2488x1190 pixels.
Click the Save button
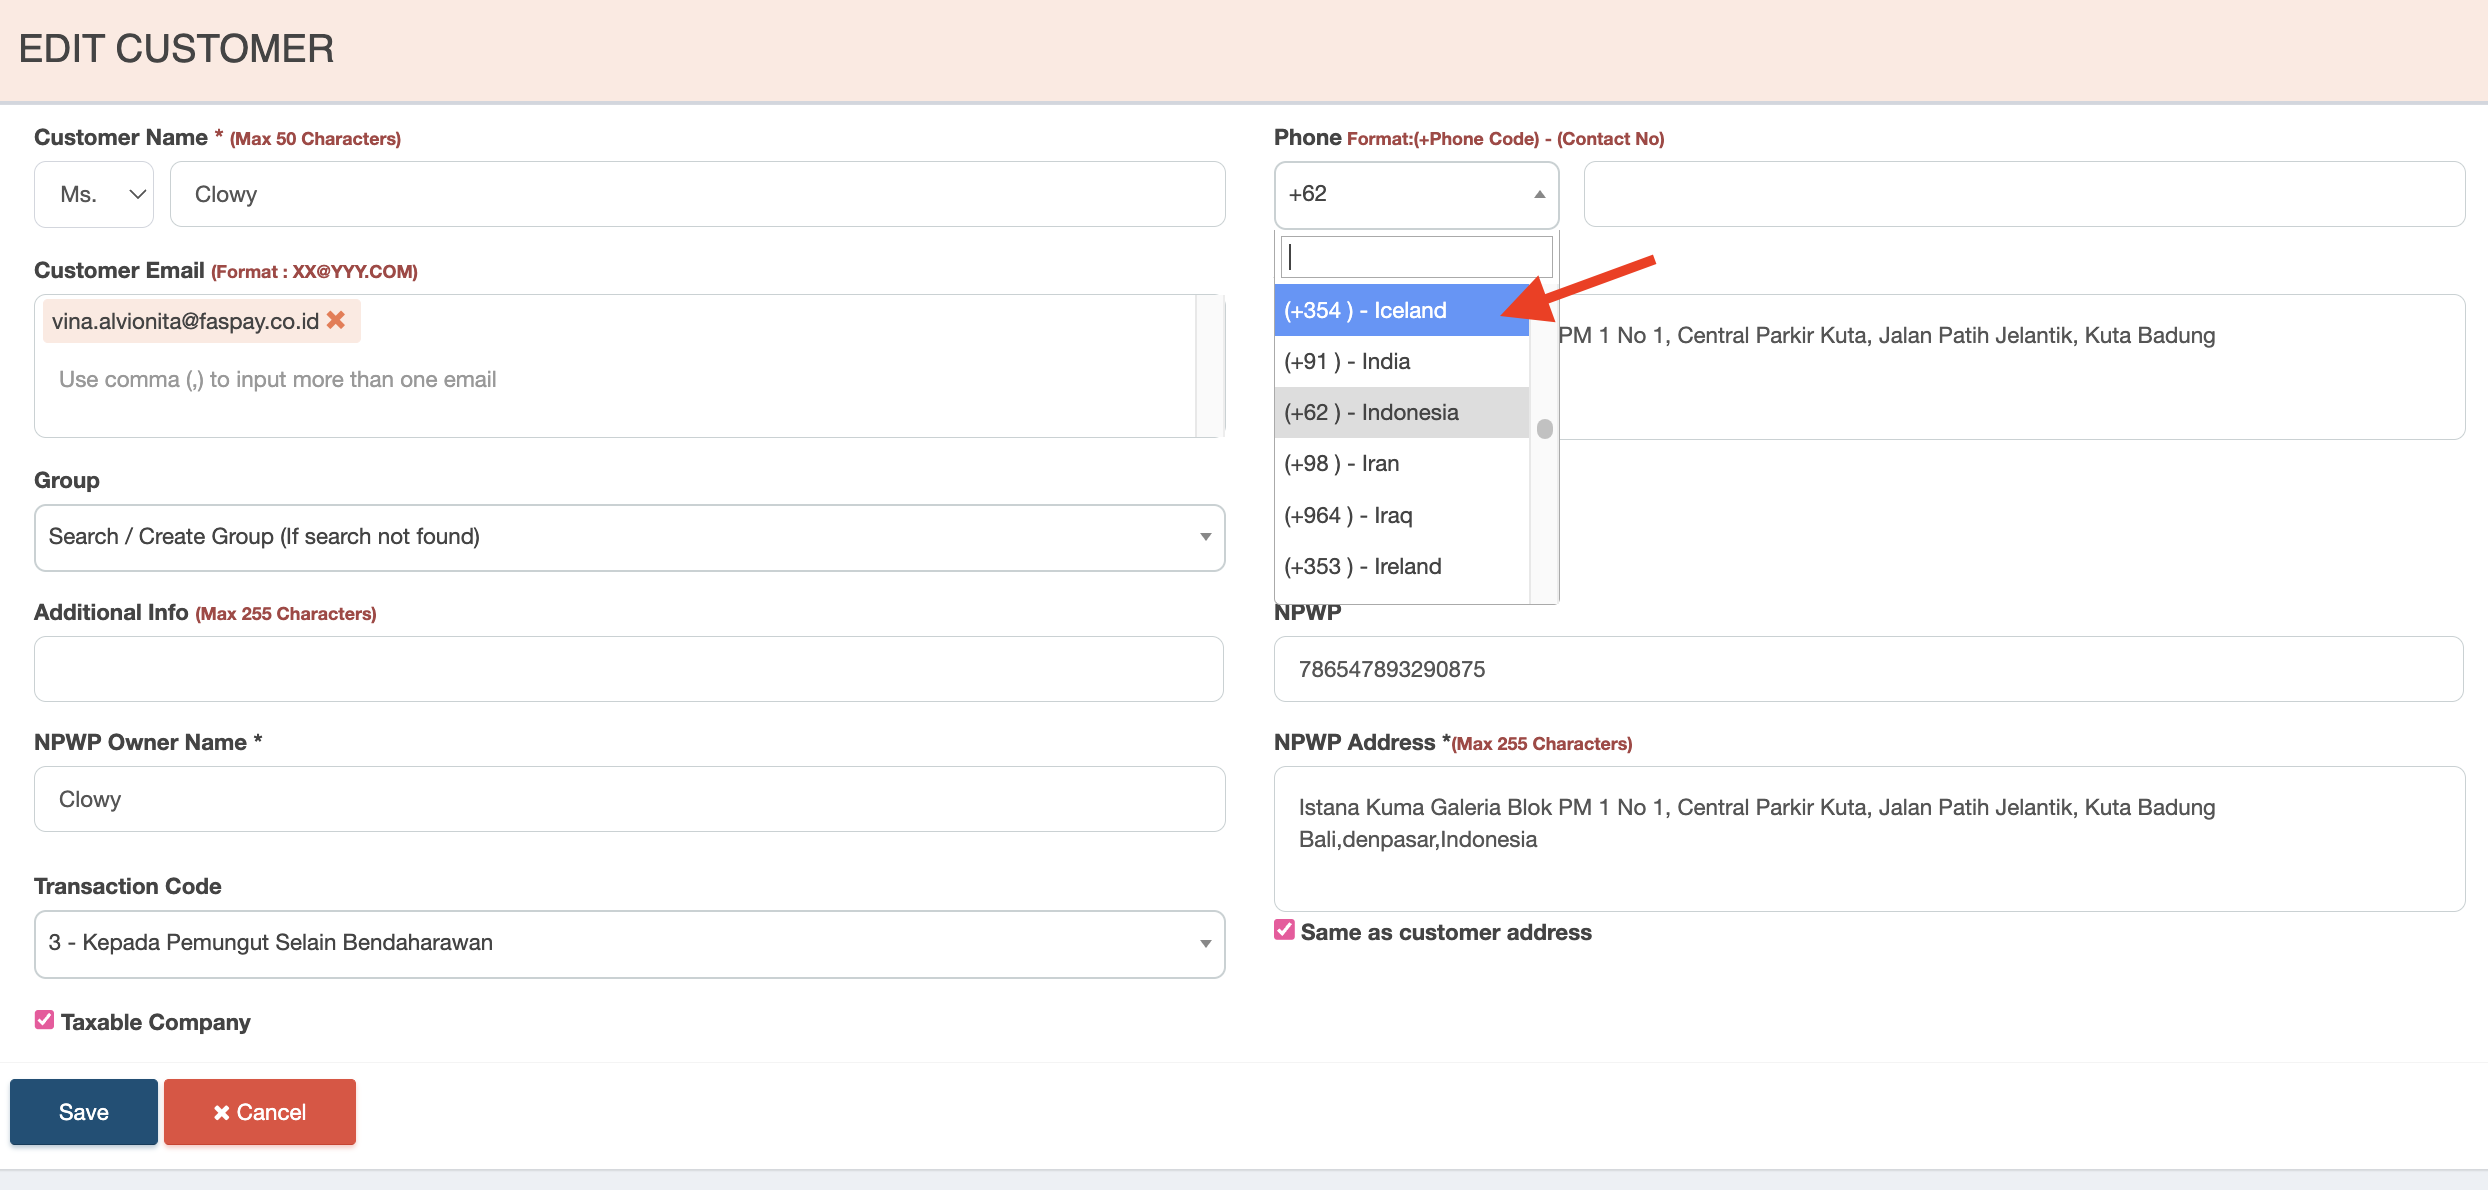[84, 1112]
